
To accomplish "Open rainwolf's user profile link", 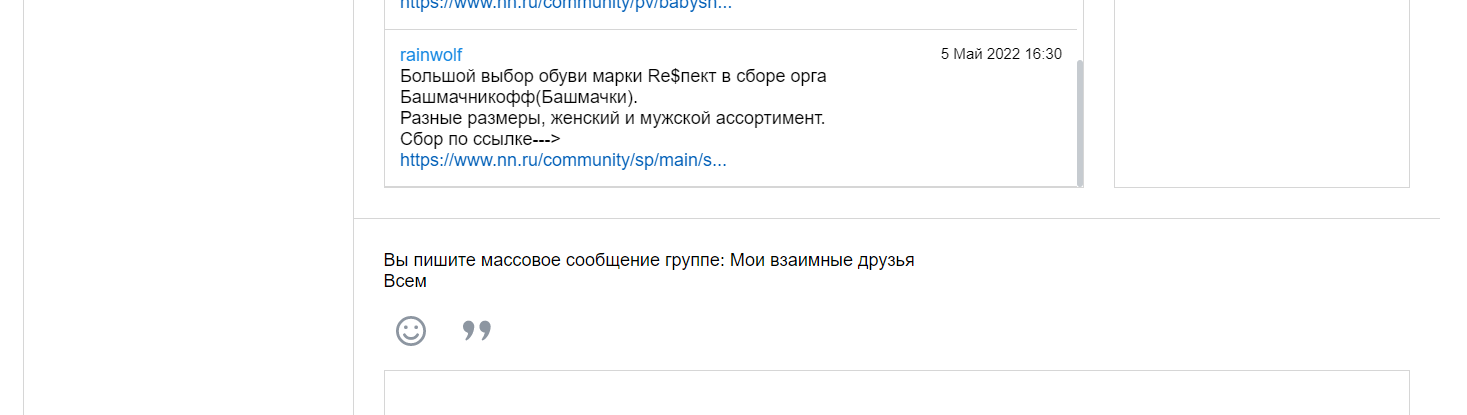I will (431, 54).
